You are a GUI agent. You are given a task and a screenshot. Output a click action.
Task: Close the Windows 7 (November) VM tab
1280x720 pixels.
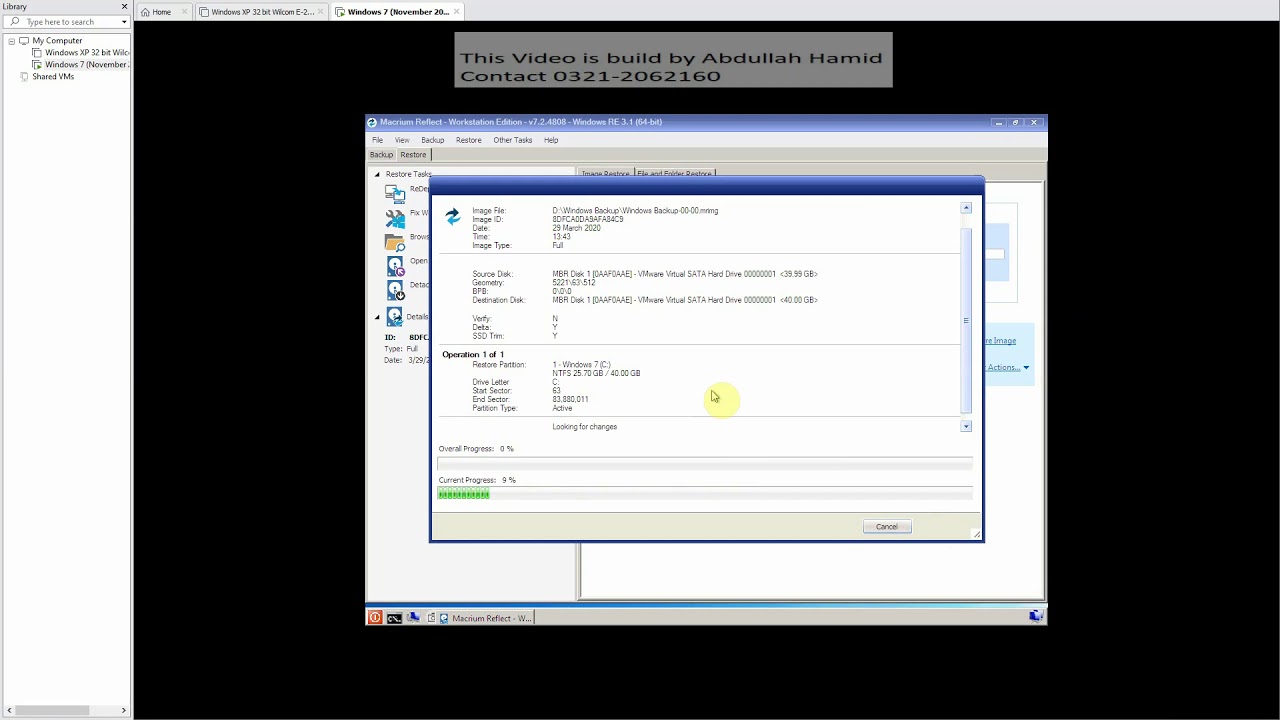[x=457, y=12]
